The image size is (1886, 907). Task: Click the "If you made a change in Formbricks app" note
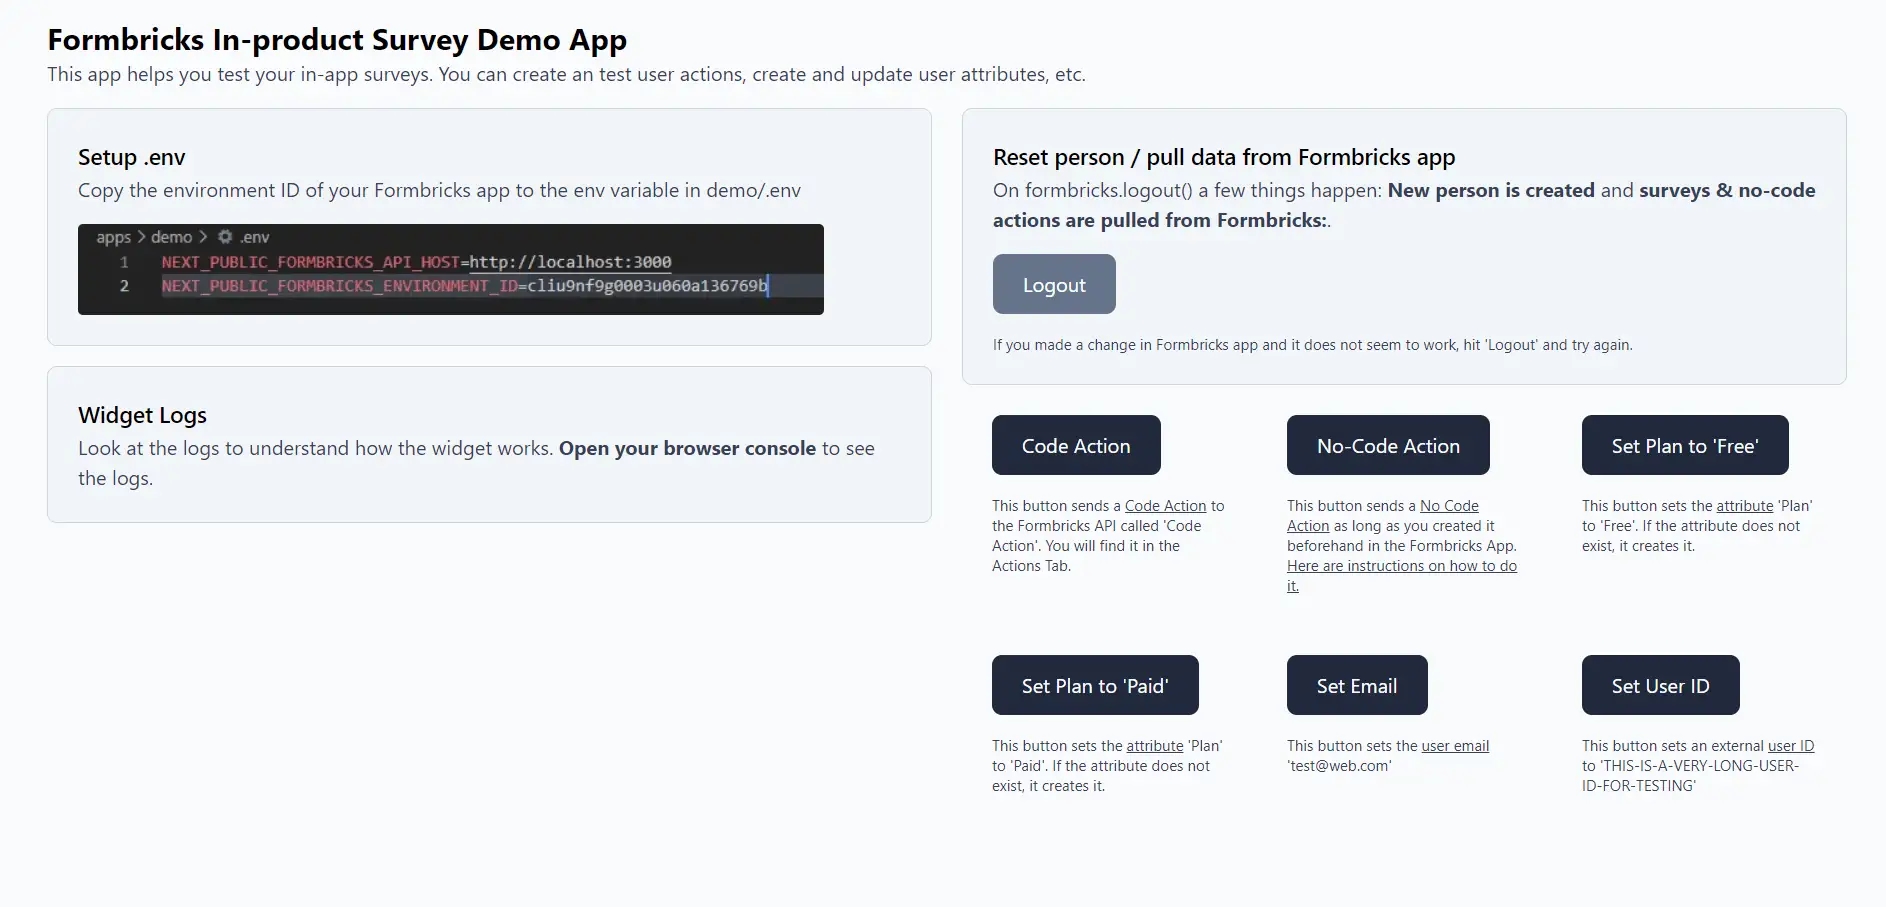click(1312, 345)
